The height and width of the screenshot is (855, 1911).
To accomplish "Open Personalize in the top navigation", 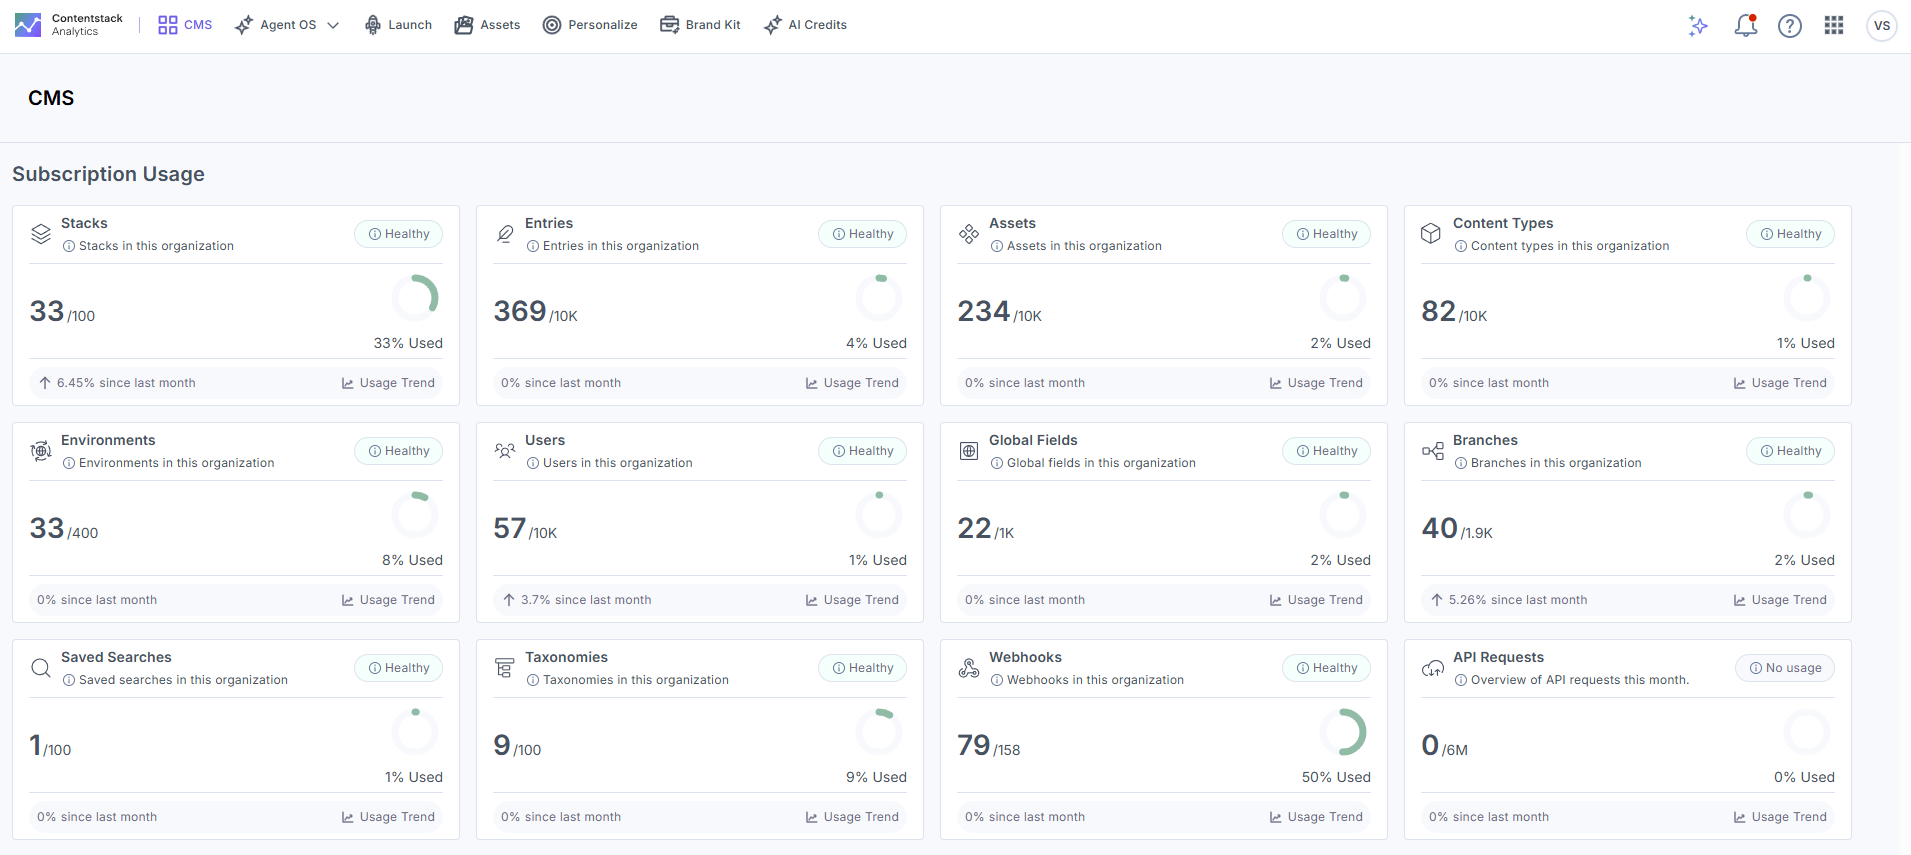I will 590,25.
